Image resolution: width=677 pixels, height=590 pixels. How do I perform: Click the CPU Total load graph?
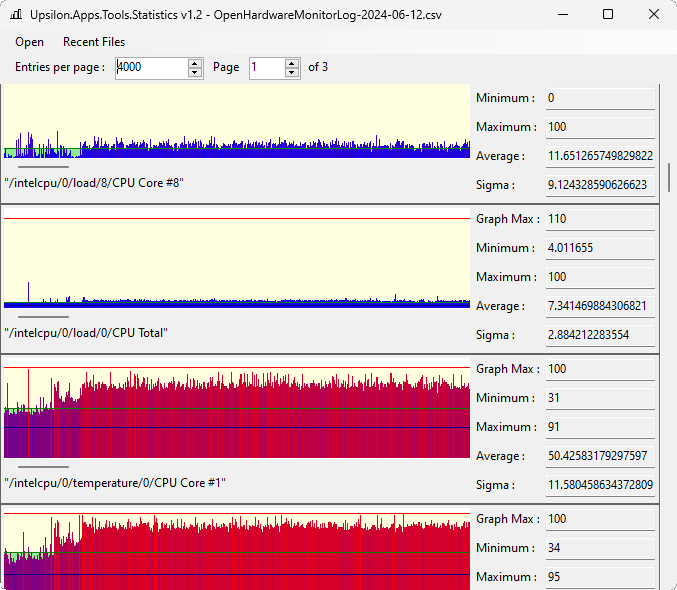[x=236, y=260]
